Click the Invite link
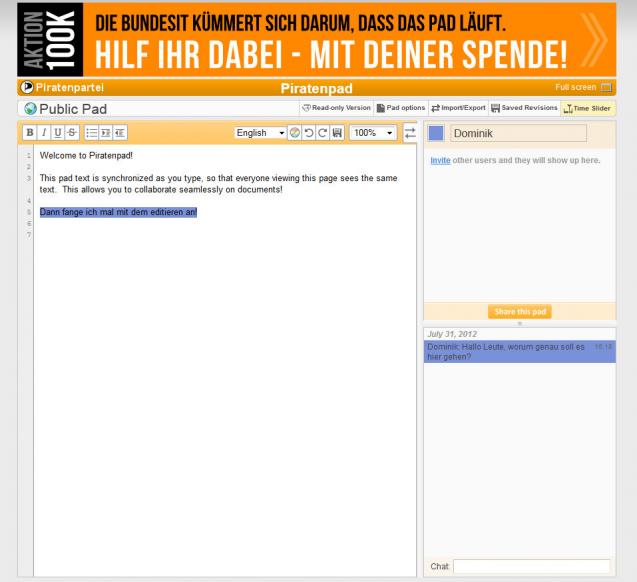637x582 pixels. [x=438, y=161]
